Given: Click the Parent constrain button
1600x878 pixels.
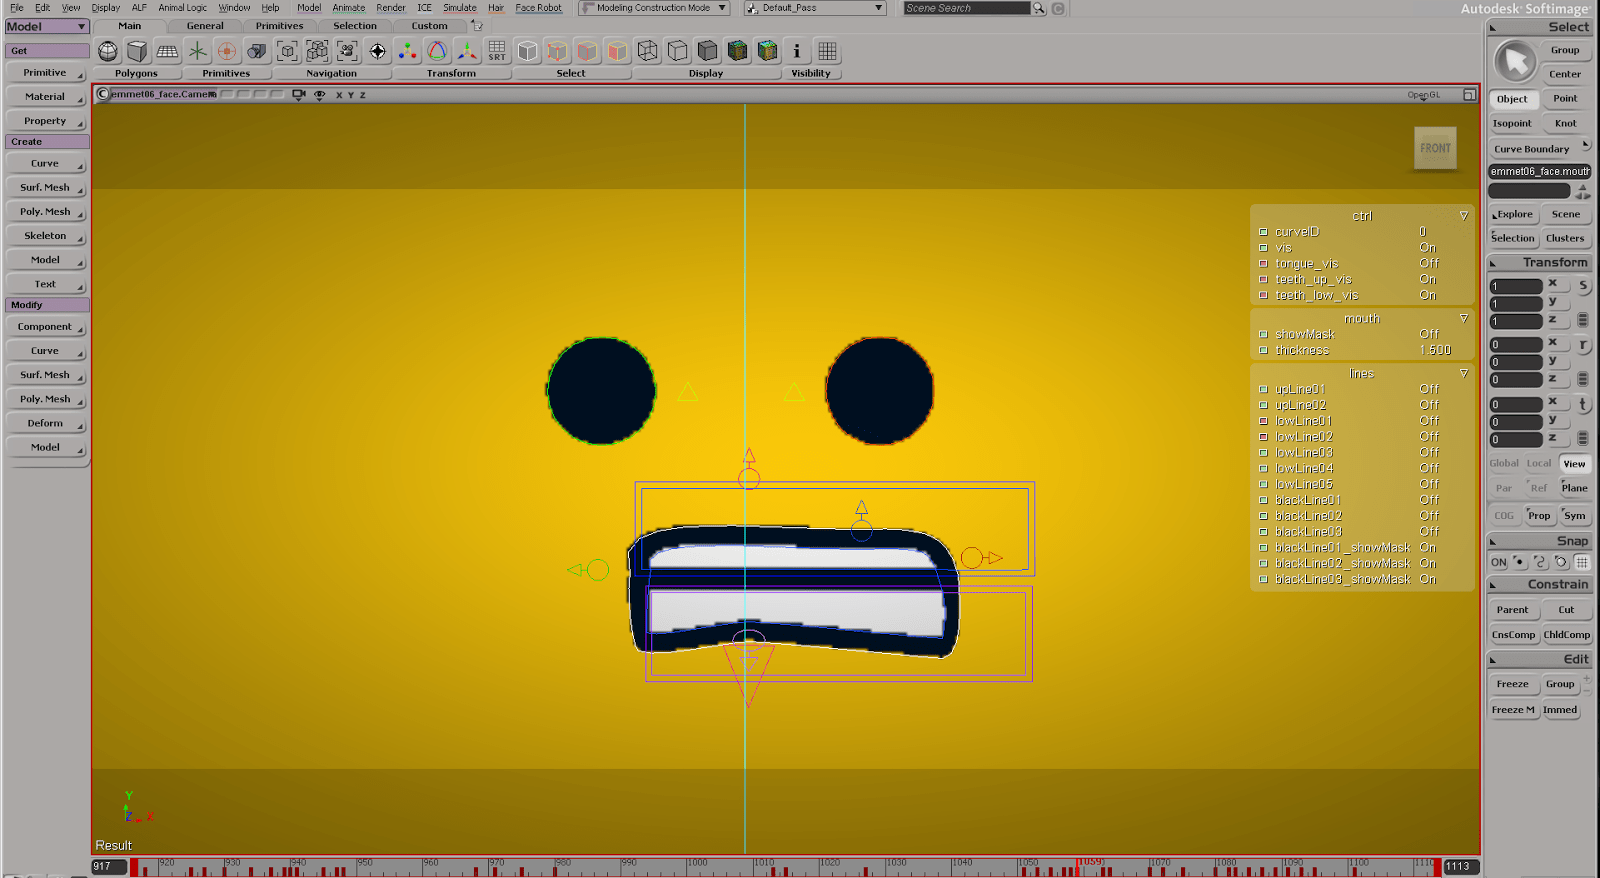Looking at the screenshot, I should (1512, 610).
